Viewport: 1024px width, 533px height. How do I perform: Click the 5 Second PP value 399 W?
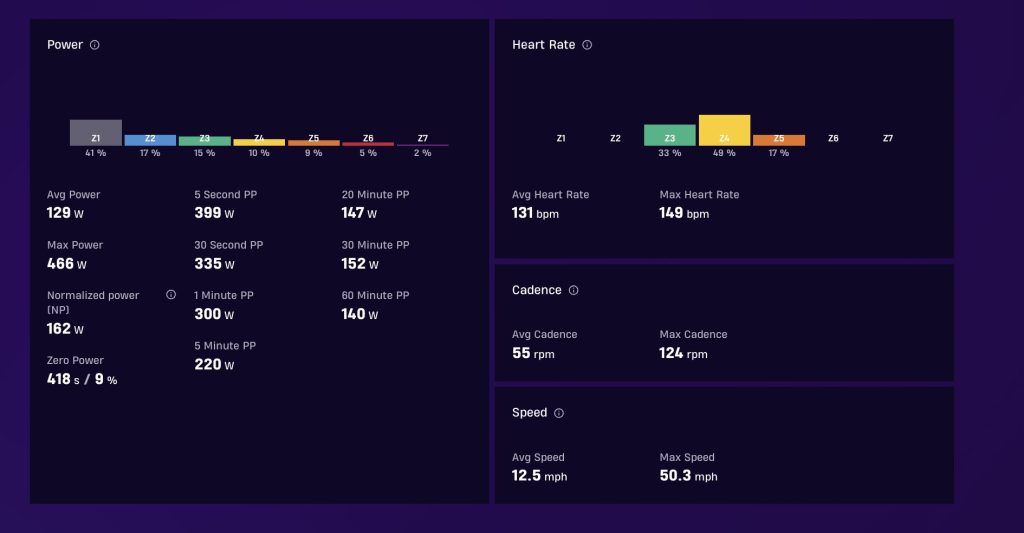click(214, 213)
